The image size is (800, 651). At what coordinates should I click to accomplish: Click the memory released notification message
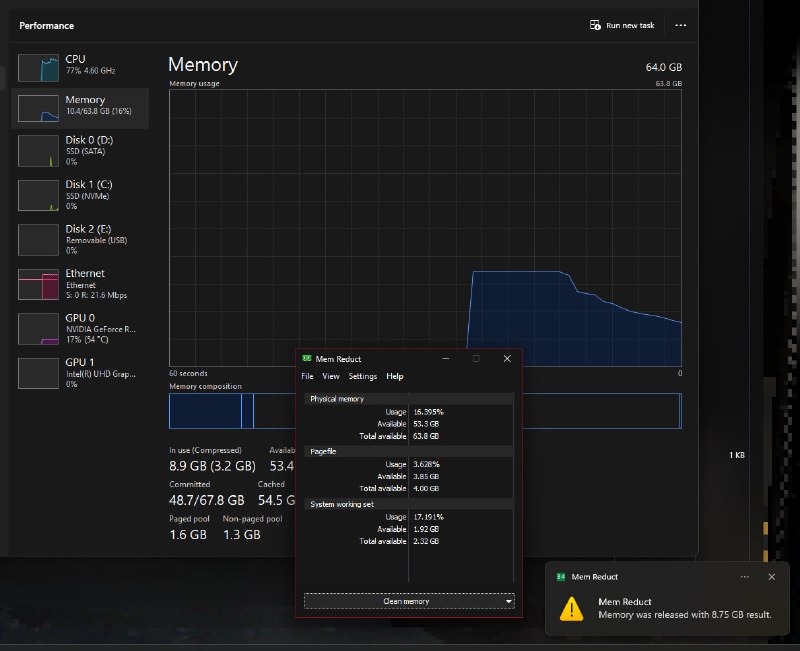coord(684,615)
